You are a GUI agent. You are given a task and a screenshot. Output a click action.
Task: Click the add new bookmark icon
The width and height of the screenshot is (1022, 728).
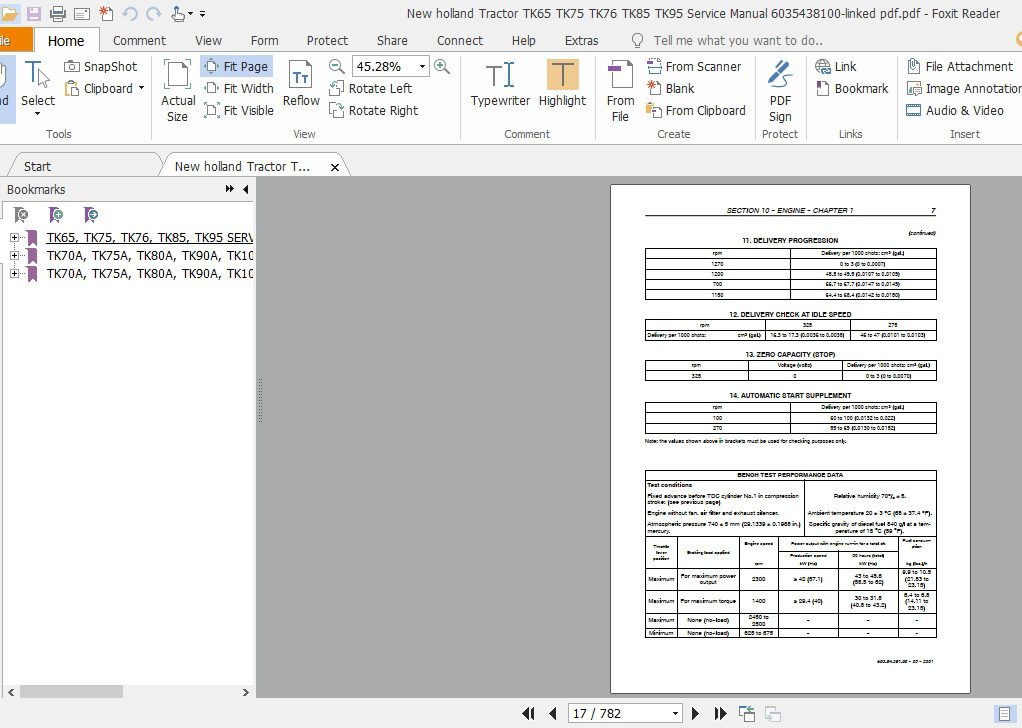coord(56,215)
